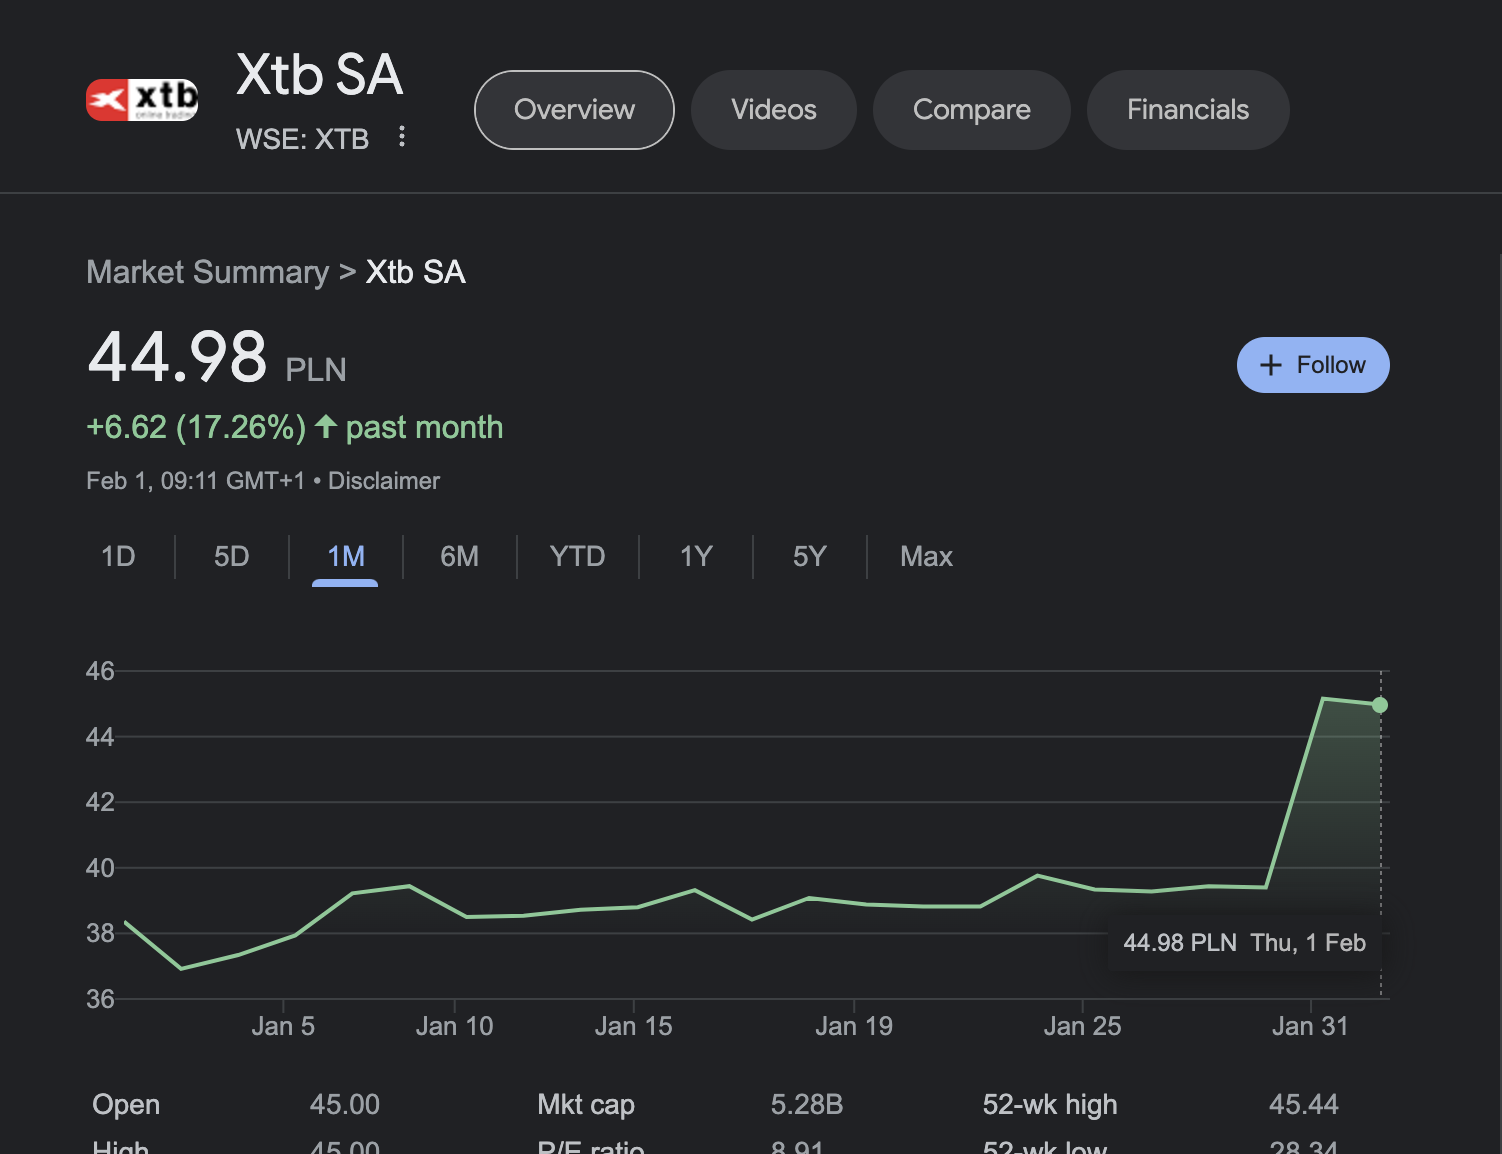Viewport: 1502px width, 1154px height.
Task: Click the Mkt cap label
Action: click(586, 1105)
